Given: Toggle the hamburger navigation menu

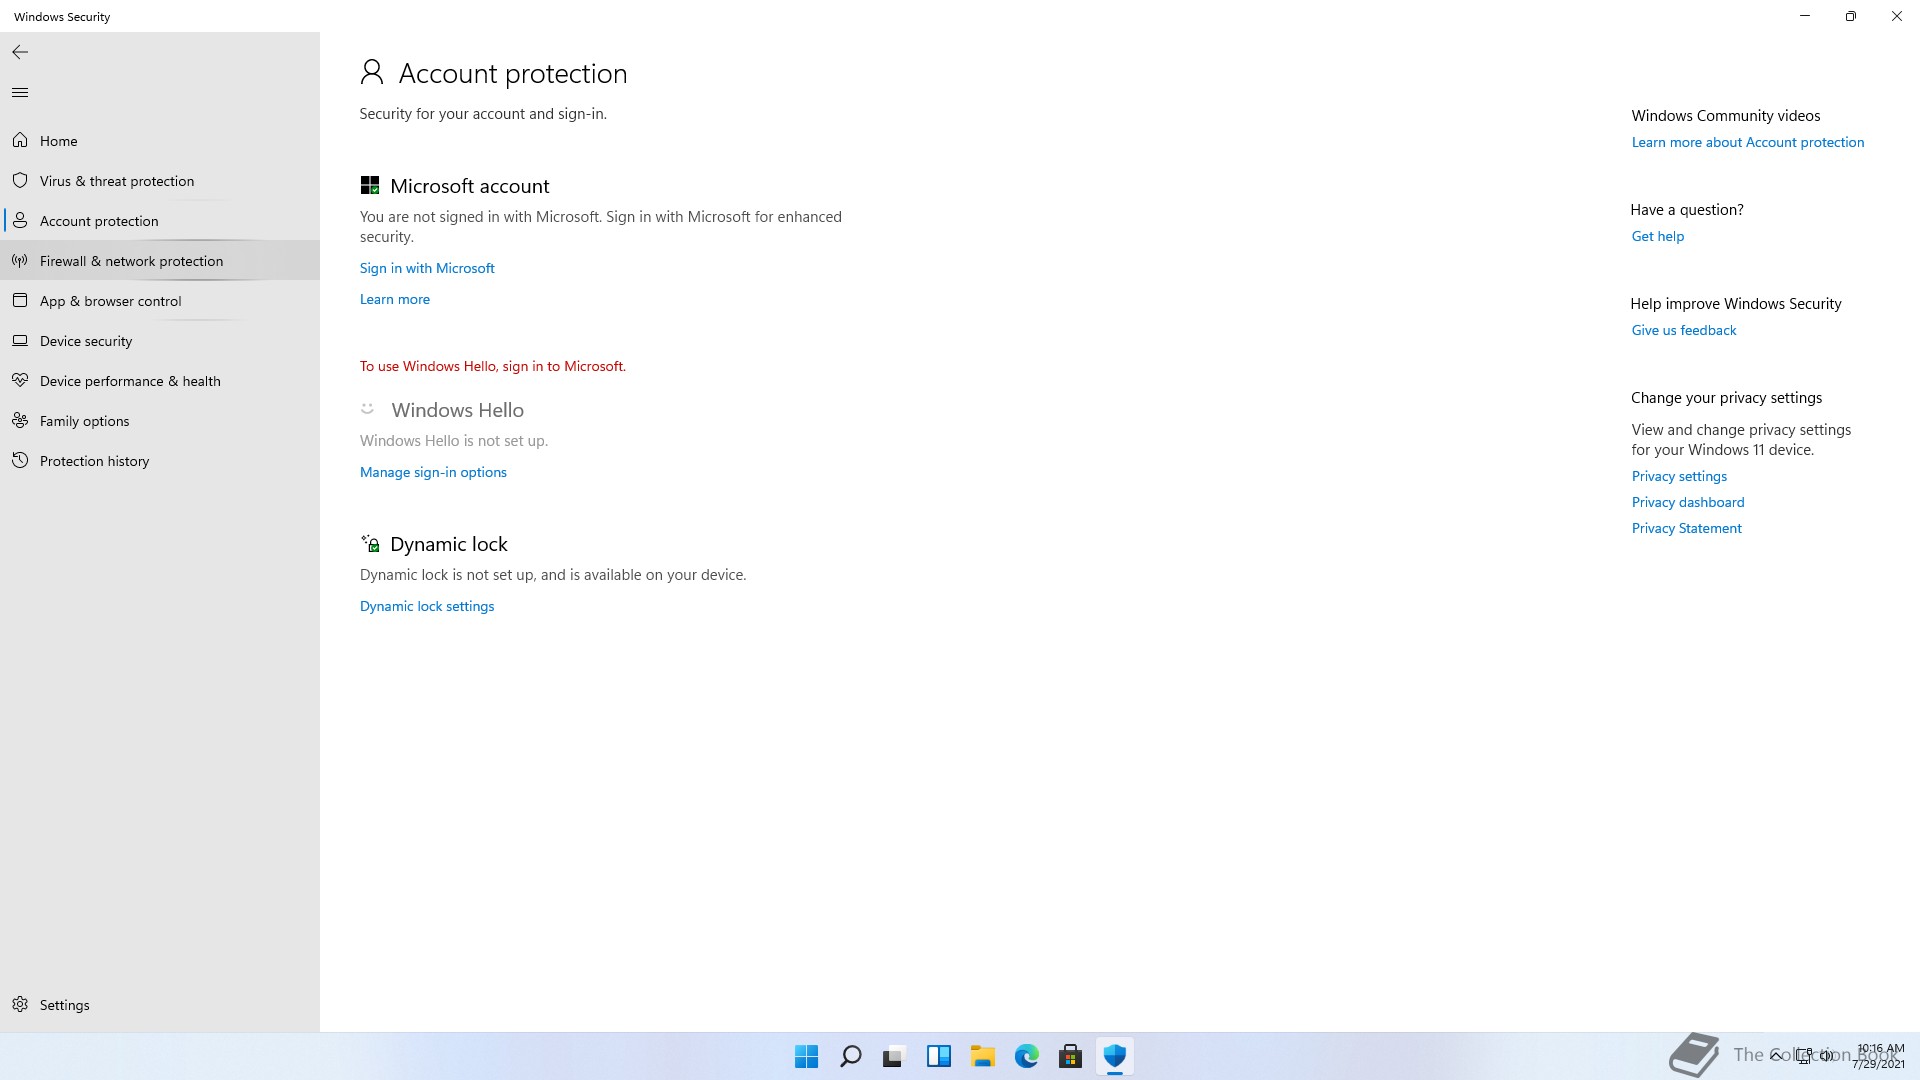Looking at the screenshot, I should (20, 93).
